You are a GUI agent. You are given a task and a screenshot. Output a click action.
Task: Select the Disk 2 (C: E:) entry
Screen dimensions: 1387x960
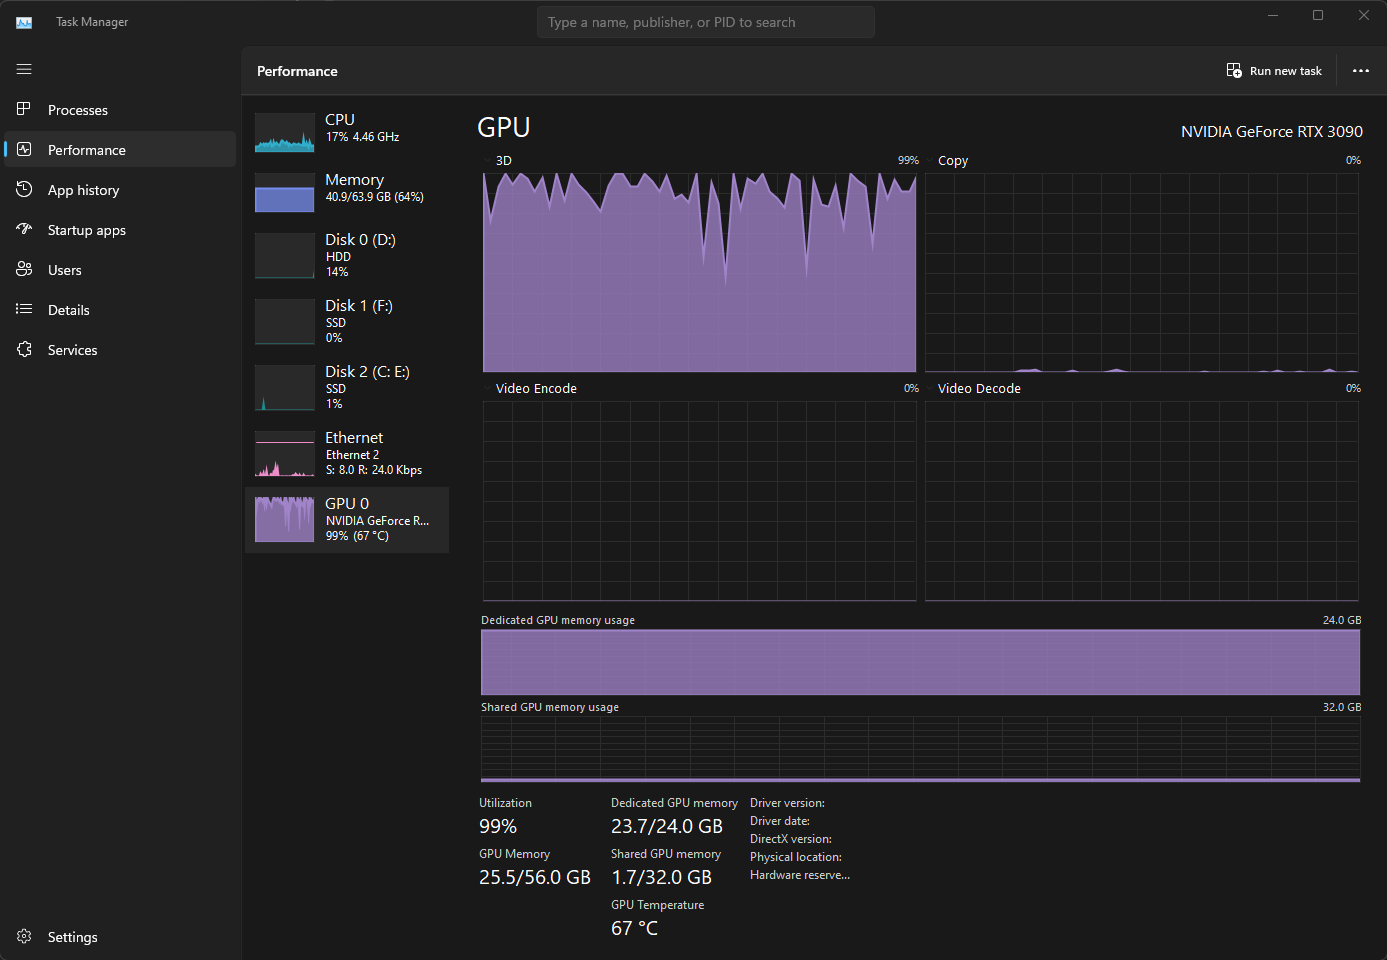click(x=347, y=387)
